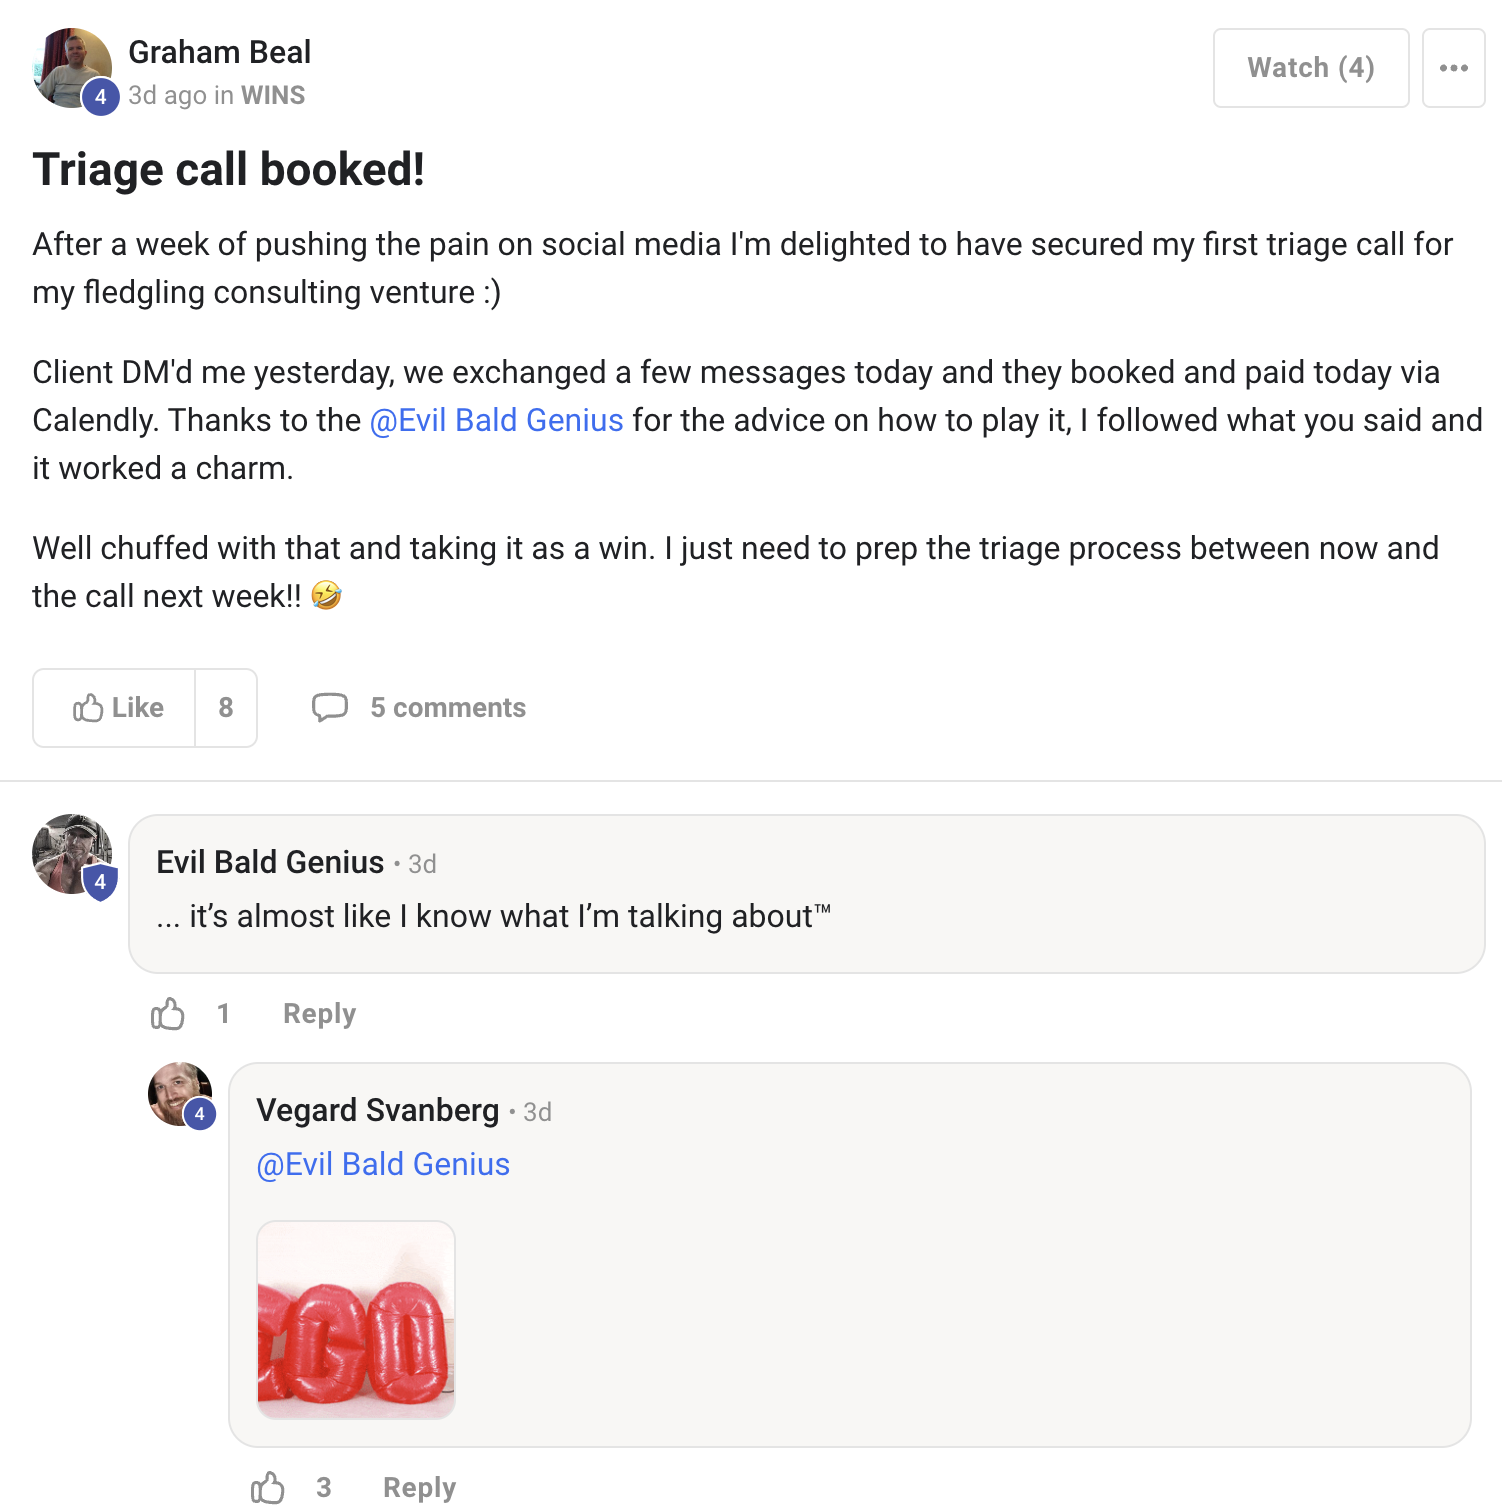The image size is (1502, 1511).
Task: Click Graham Beal's level 4 badge
Action: 101,97
